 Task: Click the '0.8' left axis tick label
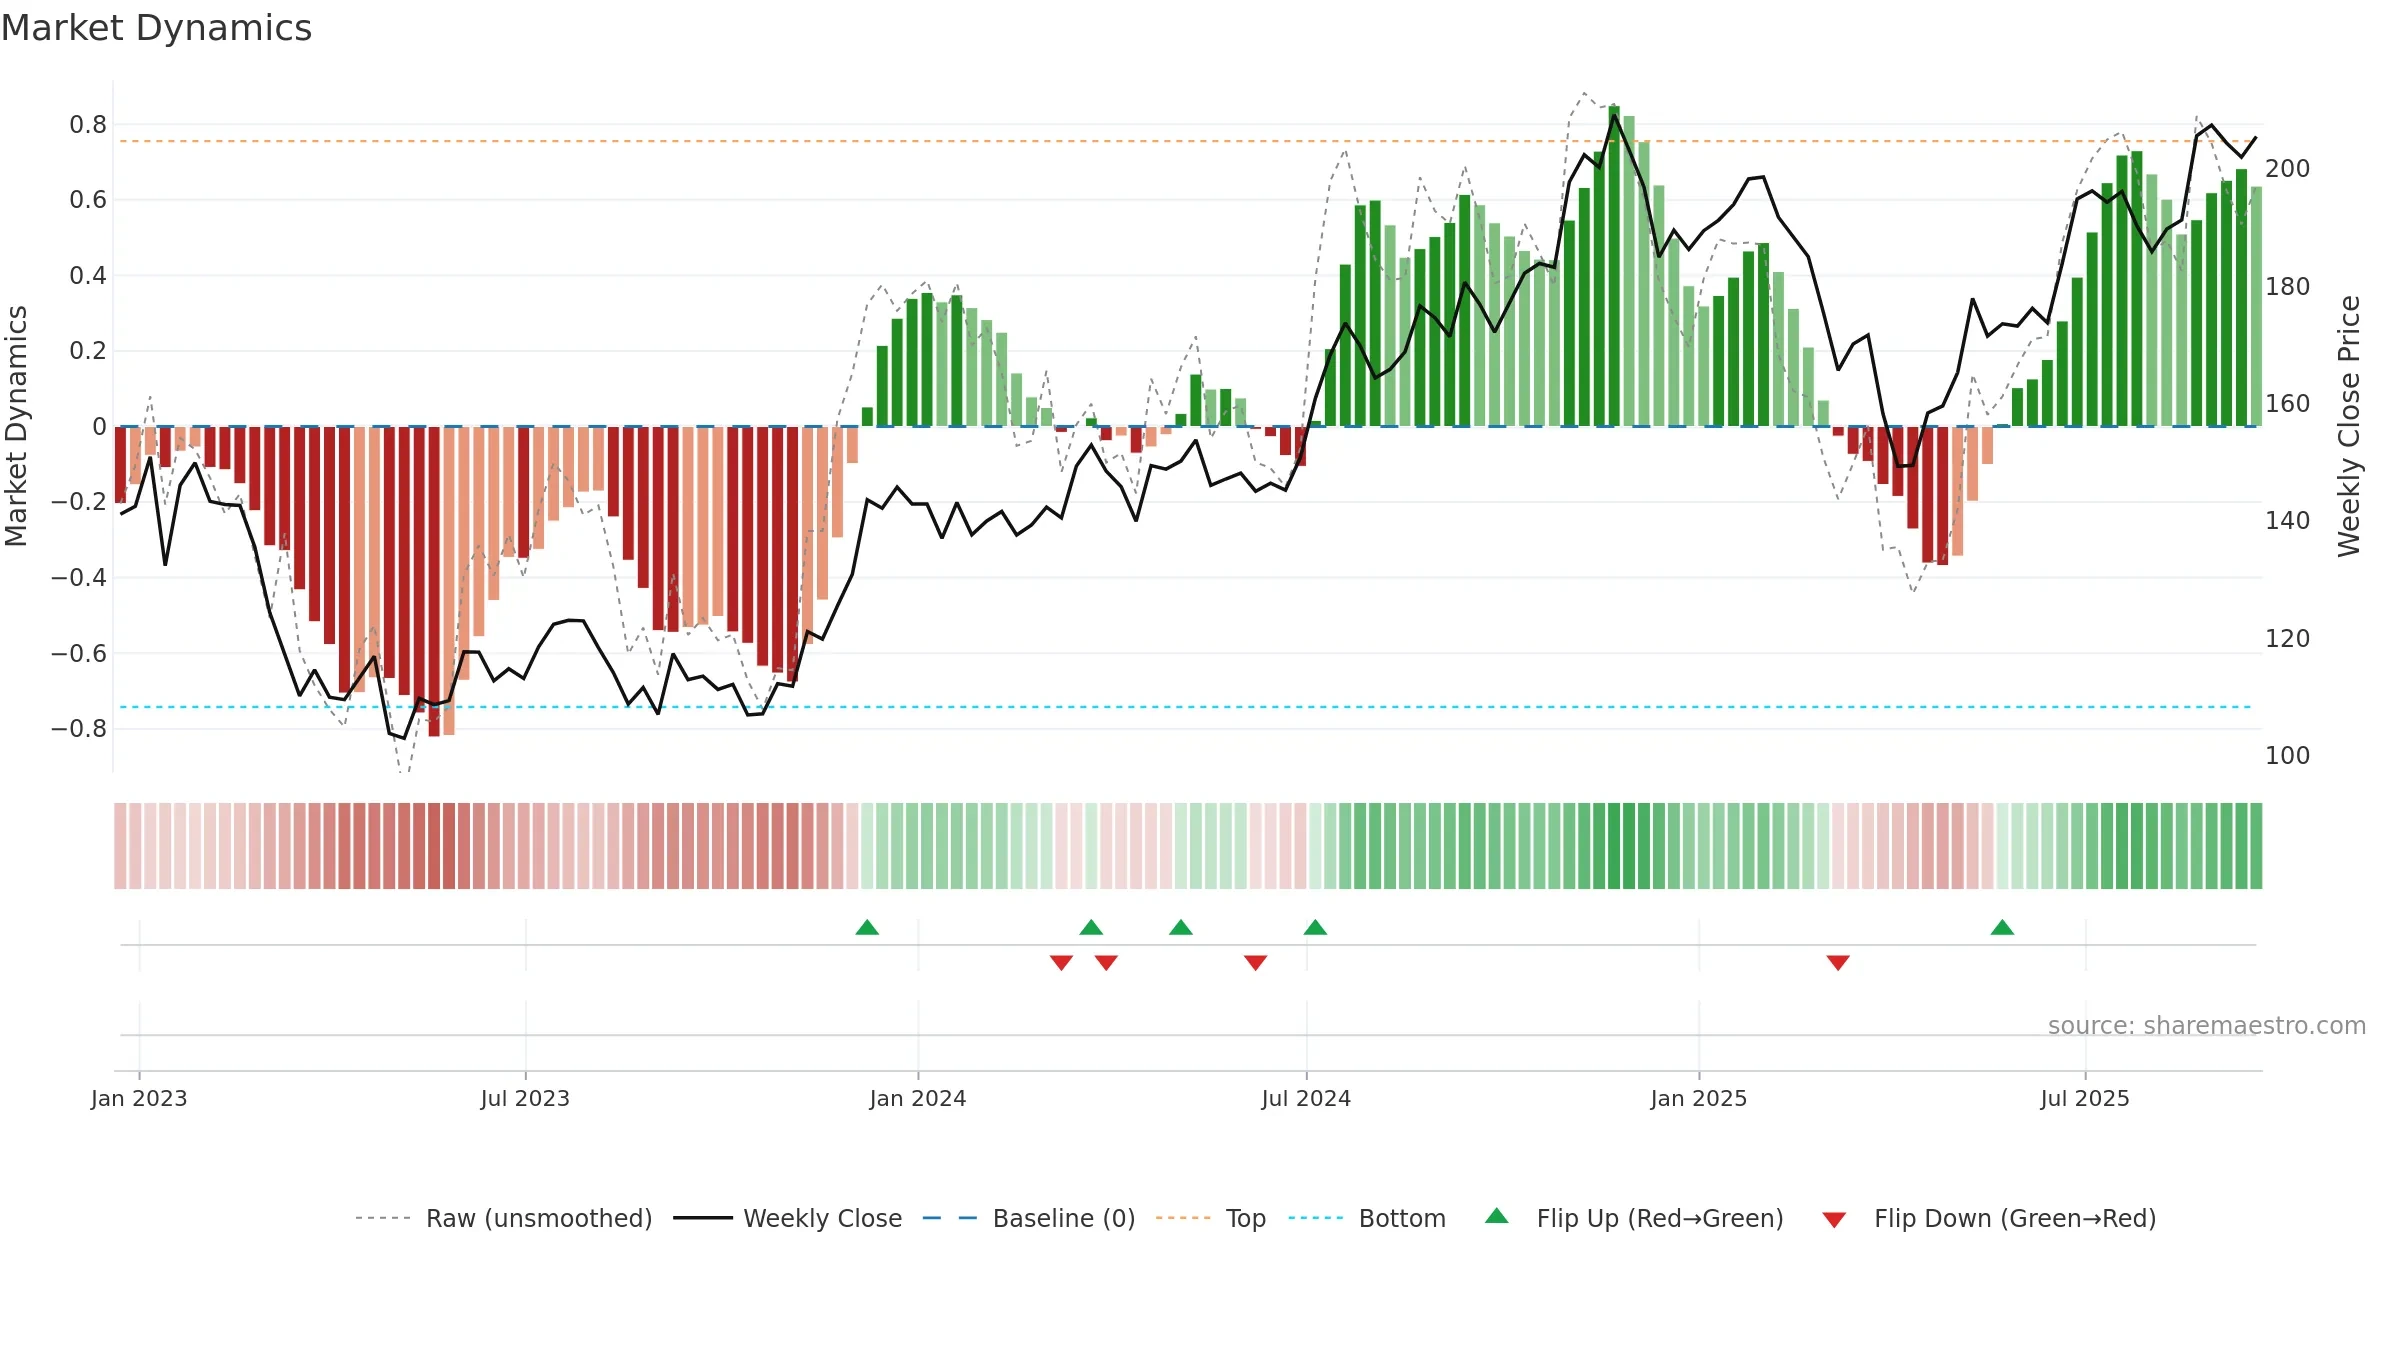click(x=88, y=125)
